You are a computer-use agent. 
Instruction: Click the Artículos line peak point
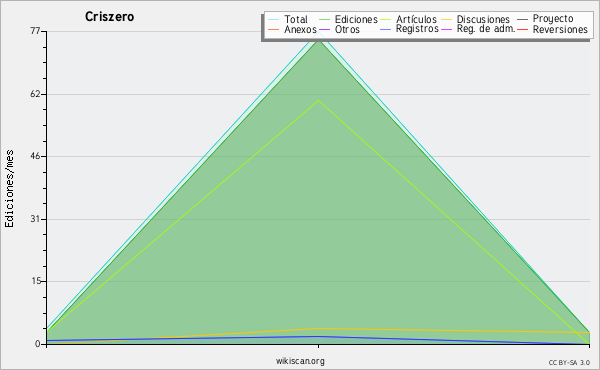coord(318,101)
